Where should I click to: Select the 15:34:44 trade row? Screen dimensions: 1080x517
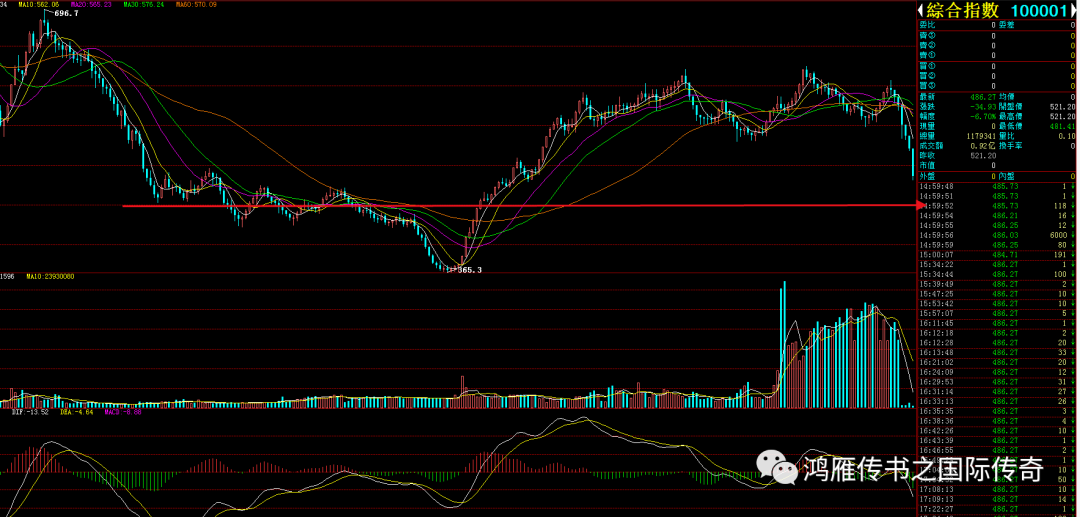(997, 274)
